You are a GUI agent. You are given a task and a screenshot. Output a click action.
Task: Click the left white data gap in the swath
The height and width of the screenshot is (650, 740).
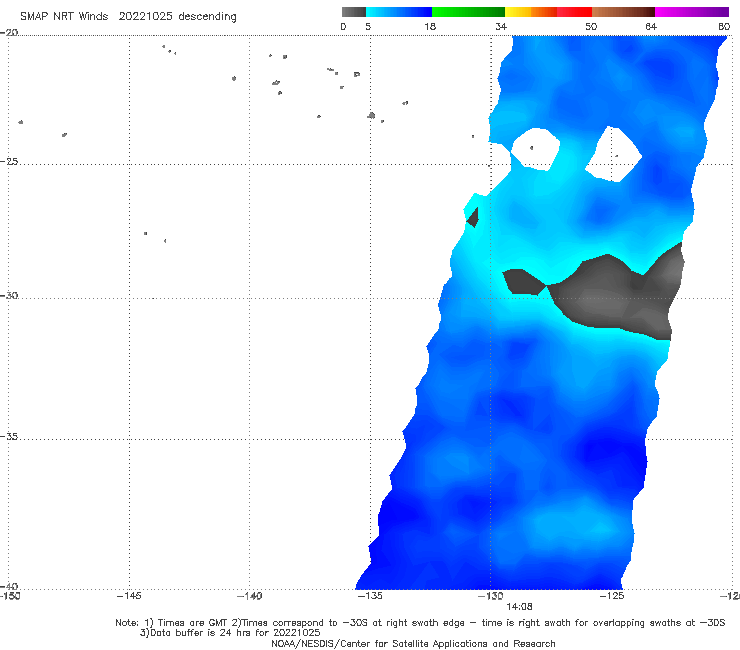[536, 149]
